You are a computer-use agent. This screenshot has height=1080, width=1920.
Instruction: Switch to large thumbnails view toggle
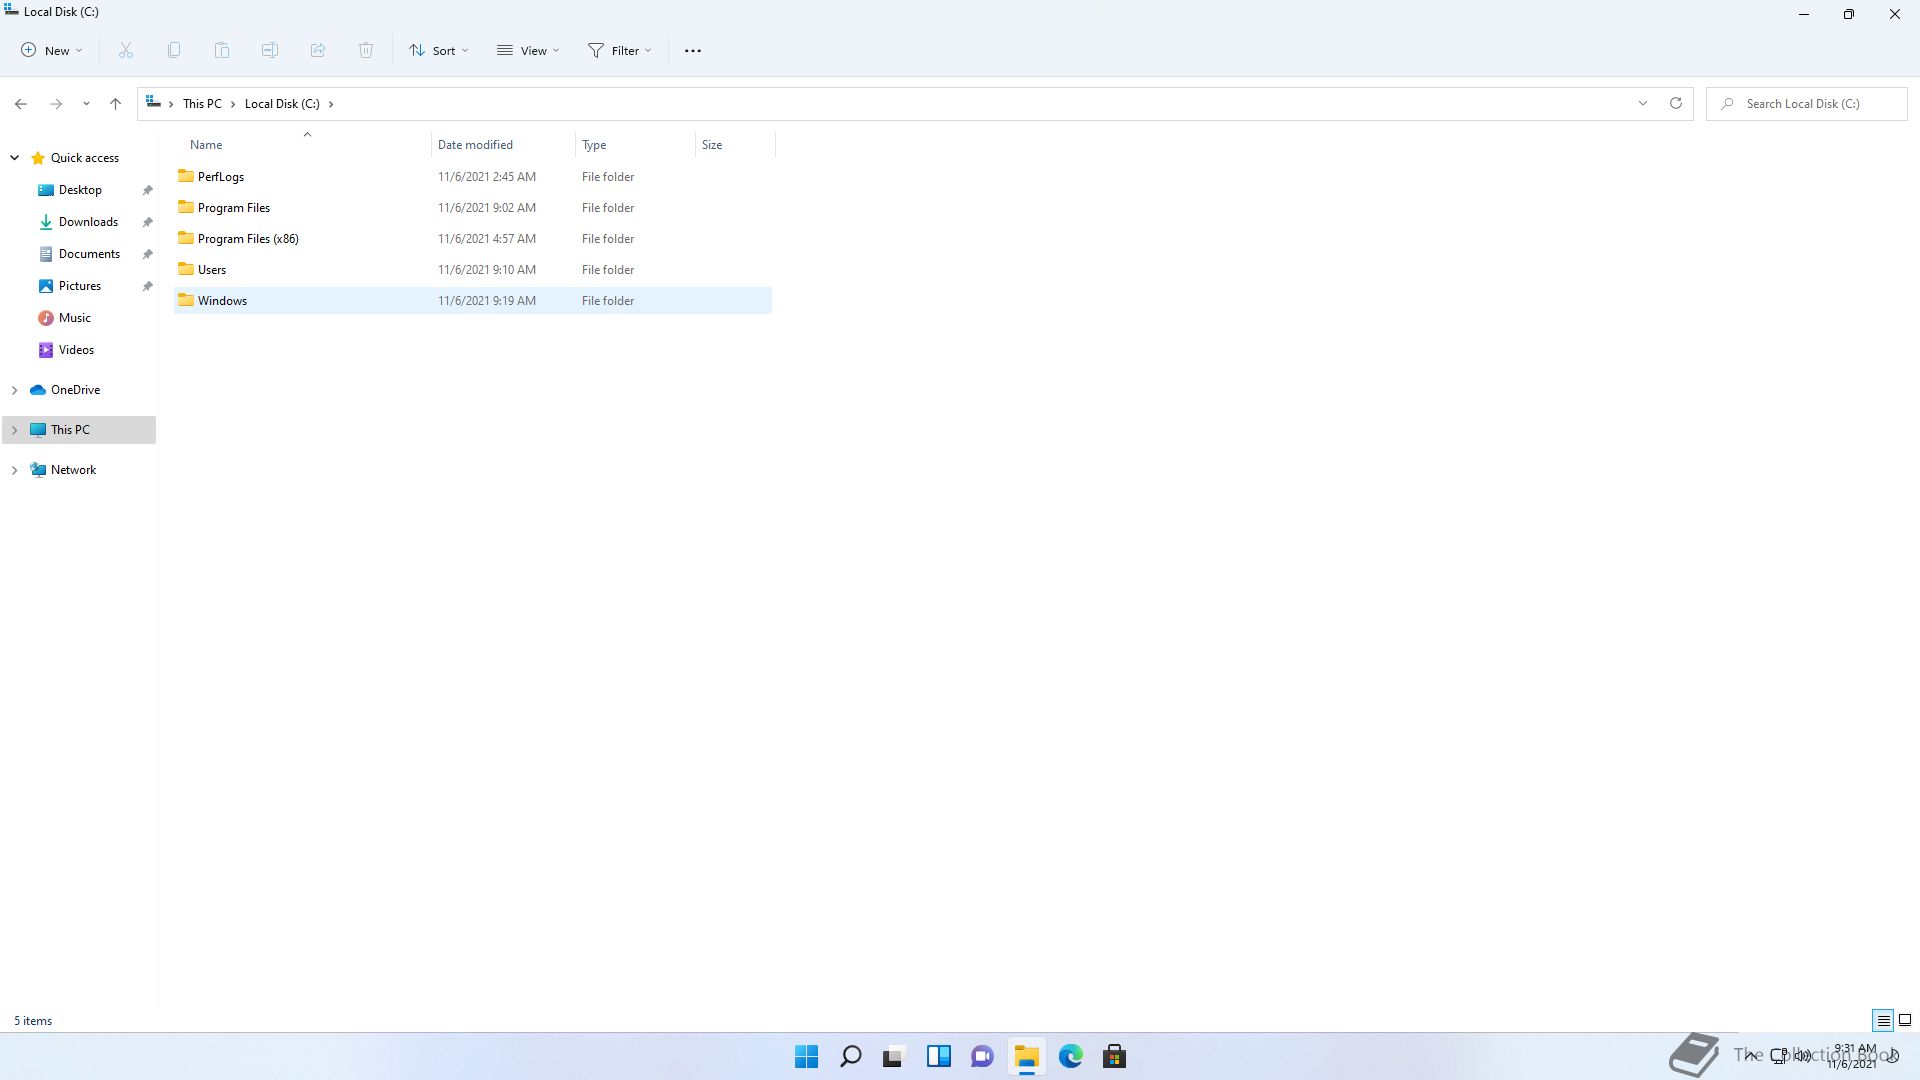pos(1905,1020)
